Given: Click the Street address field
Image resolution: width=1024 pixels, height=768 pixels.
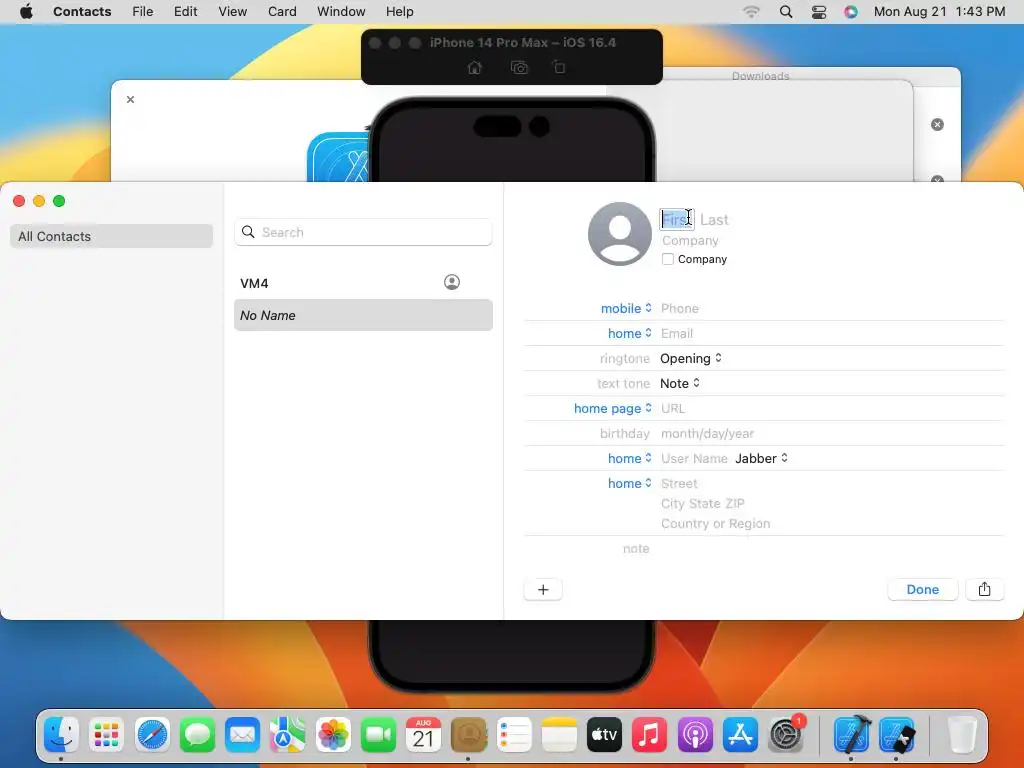Looking at the screenshot, I should (x=679, y=483).
